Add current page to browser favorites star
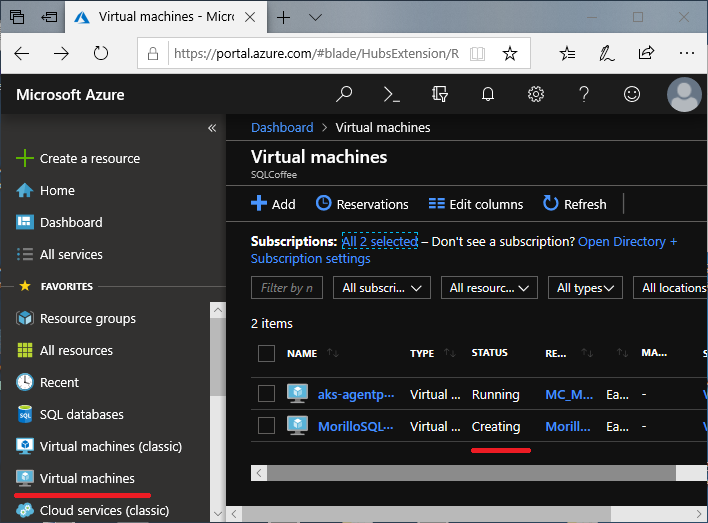 [x=510, y=54]
